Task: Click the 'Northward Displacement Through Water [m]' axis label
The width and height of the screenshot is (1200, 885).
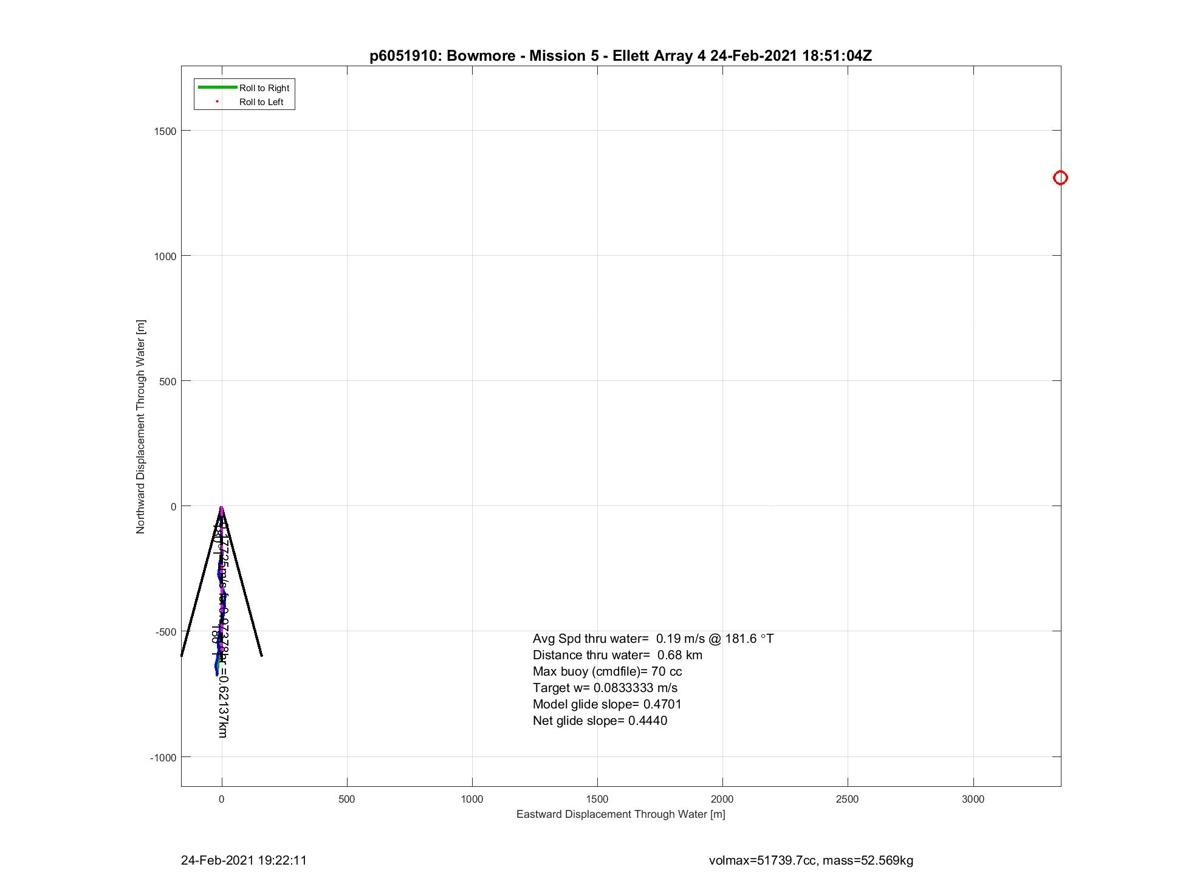Action: point(141,427)
